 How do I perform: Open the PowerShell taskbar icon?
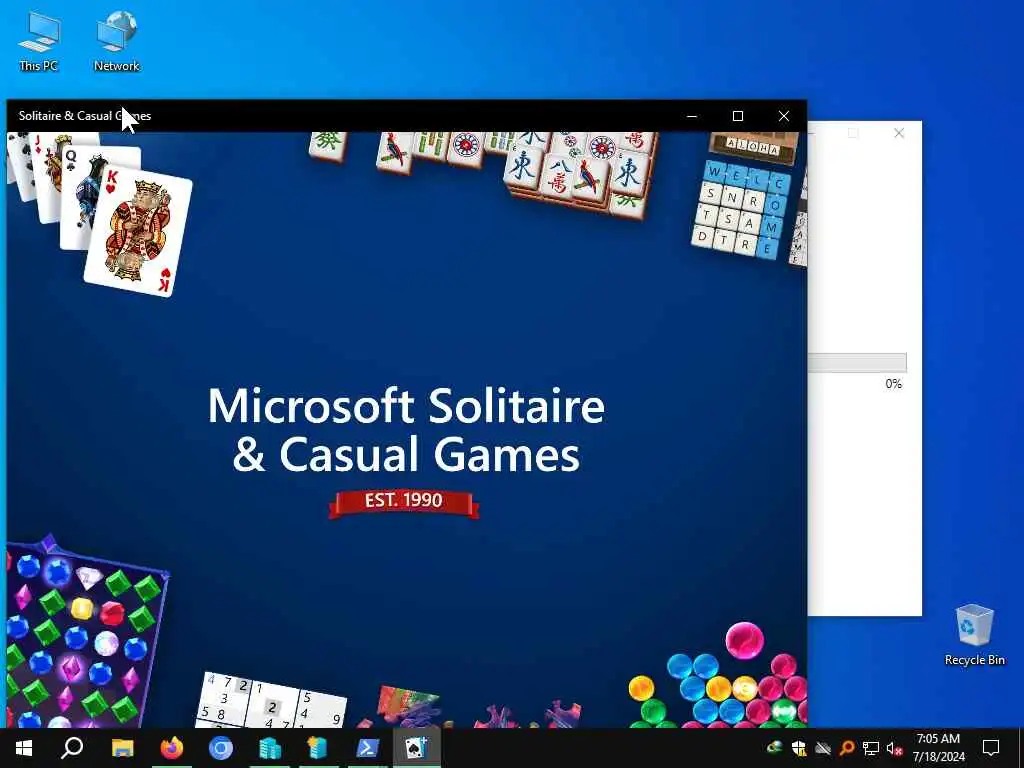[368, 748]
